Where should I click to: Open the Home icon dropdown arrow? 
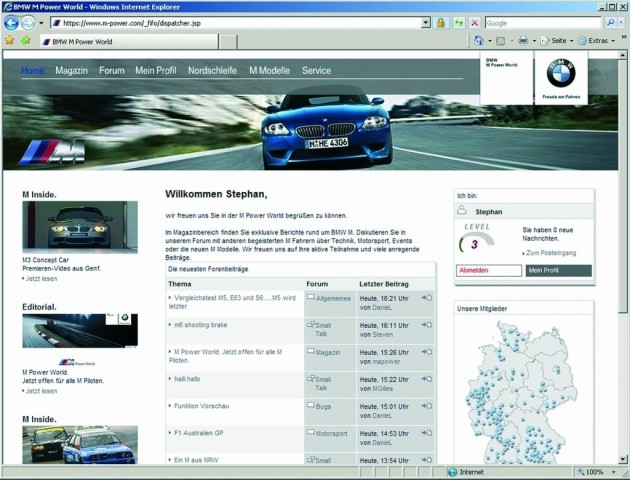click(x=490, y=41)
